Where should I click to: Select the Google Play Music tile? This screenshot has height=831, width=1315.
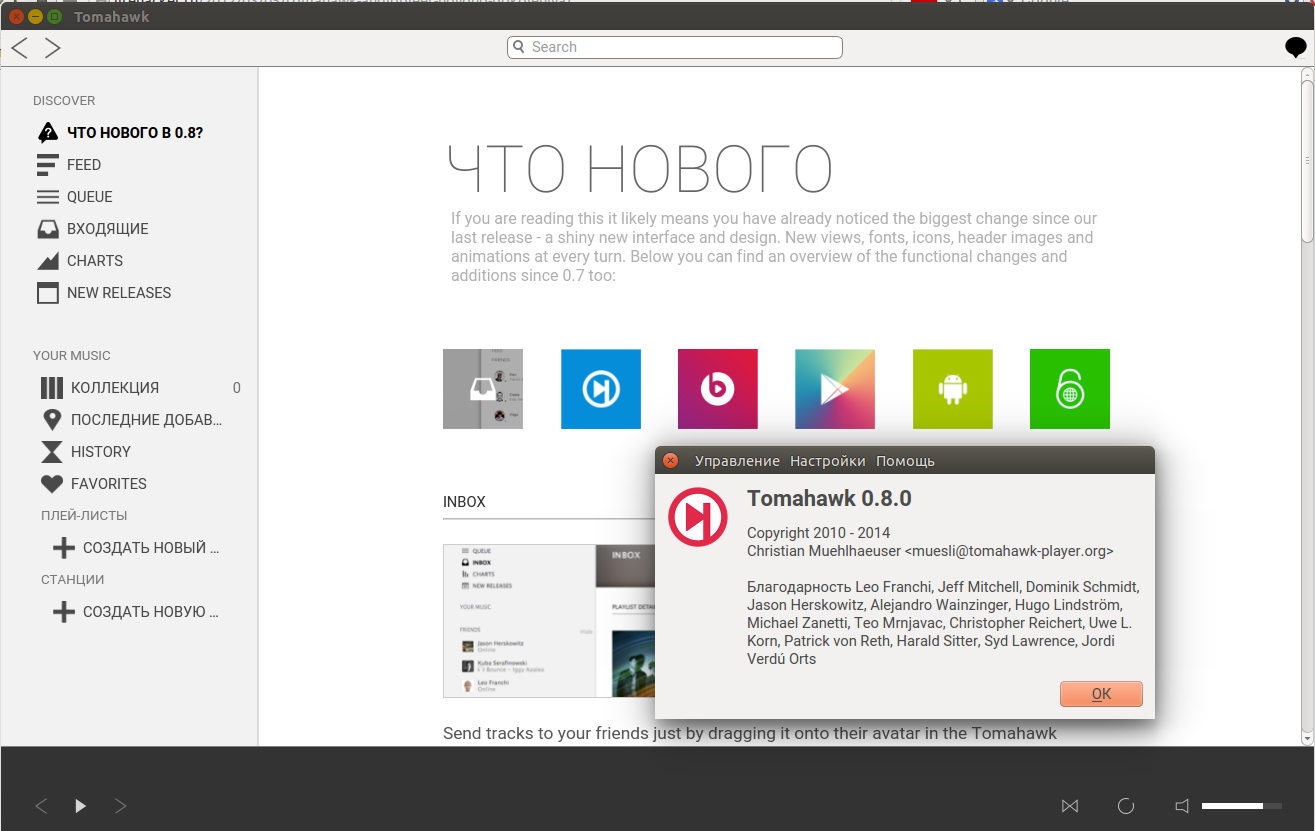835,389
